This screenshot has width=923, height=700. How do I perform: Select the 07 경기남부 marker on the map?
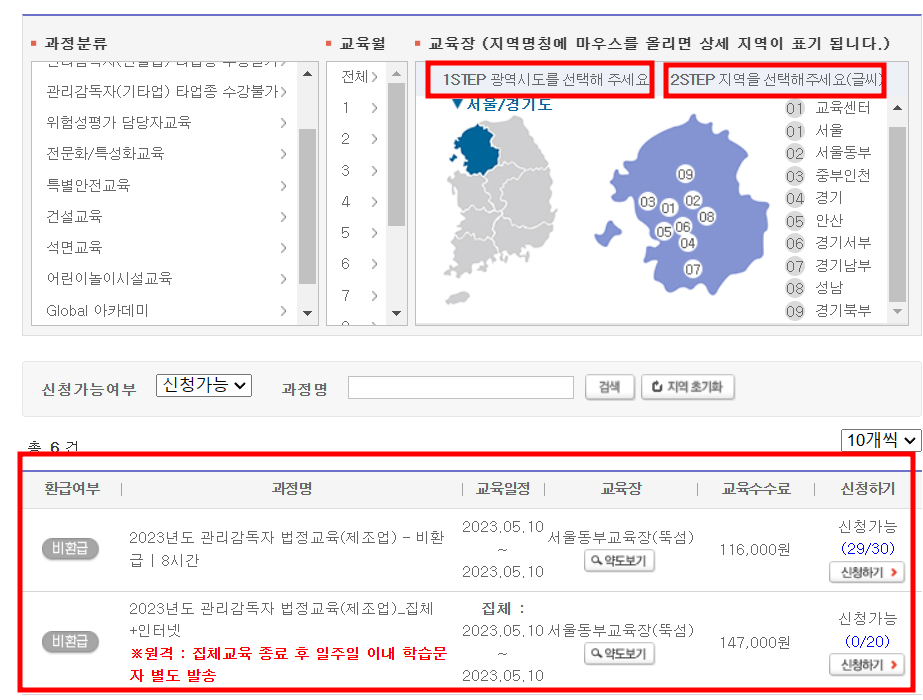pos(693,268)
